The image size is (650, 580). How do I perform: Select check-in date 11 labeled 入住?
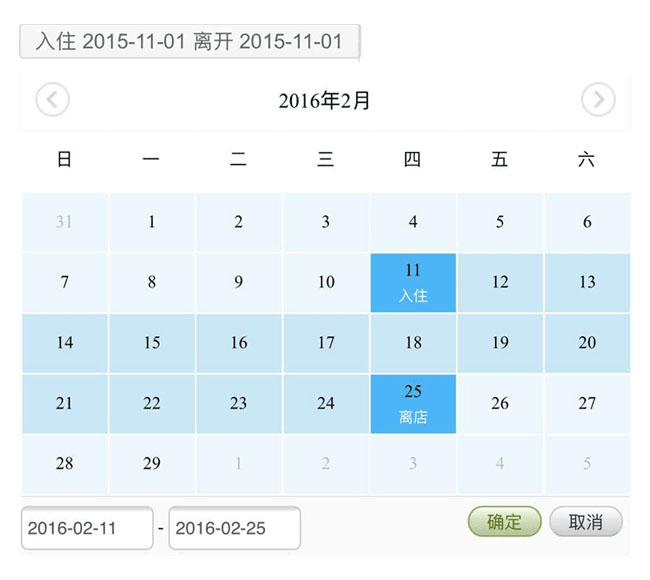click(413, 283)
